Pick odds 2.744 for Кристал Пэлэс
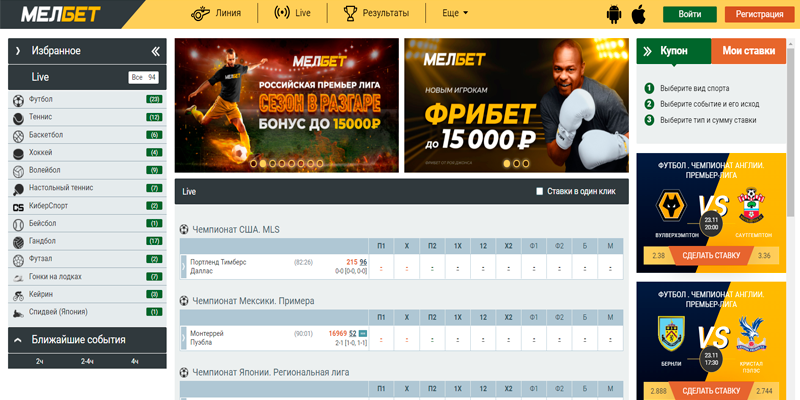800x400 pixels. tap(764, 391)
